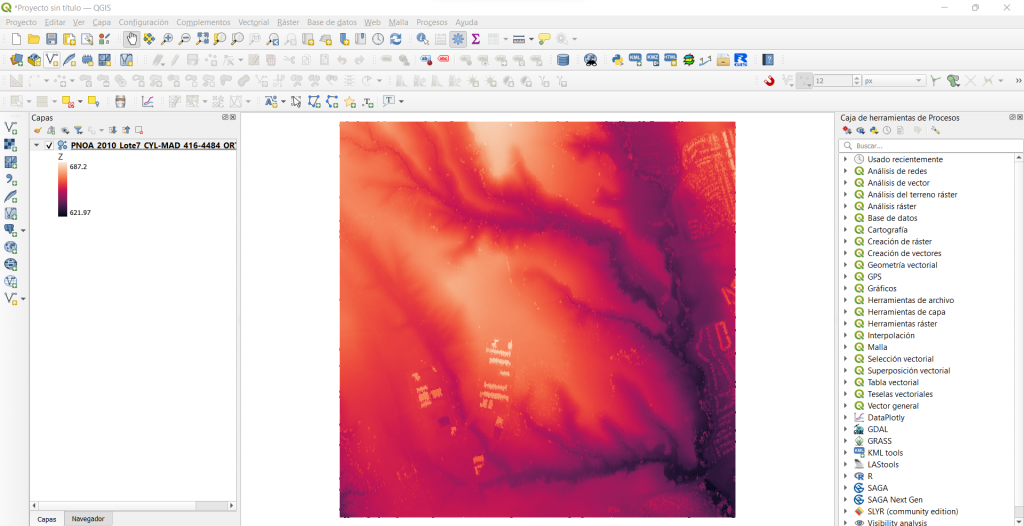This screenshot has width=1024, height=526.
Task: Select the Pan Map hand tool
Action: click(x=132, y=39)
